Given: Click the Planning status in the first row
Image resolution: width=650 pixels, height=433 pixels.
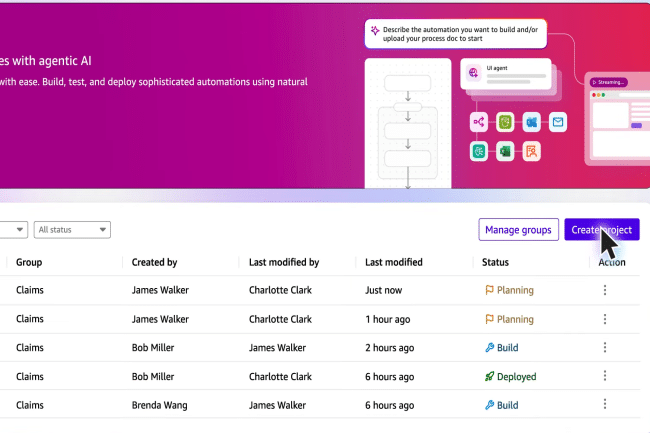Looking at the screenshot, I should (x=509, y=291).
